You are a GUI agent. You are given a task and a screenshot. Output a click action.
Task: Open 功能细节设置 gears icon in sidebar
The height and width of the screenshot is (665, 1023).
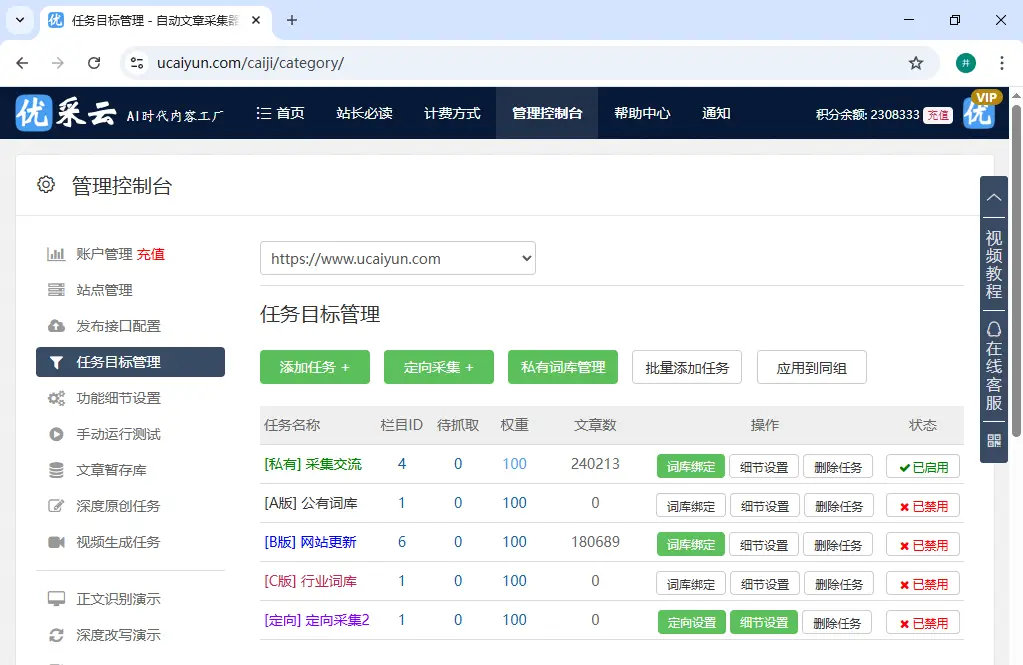tap(57, 397)
